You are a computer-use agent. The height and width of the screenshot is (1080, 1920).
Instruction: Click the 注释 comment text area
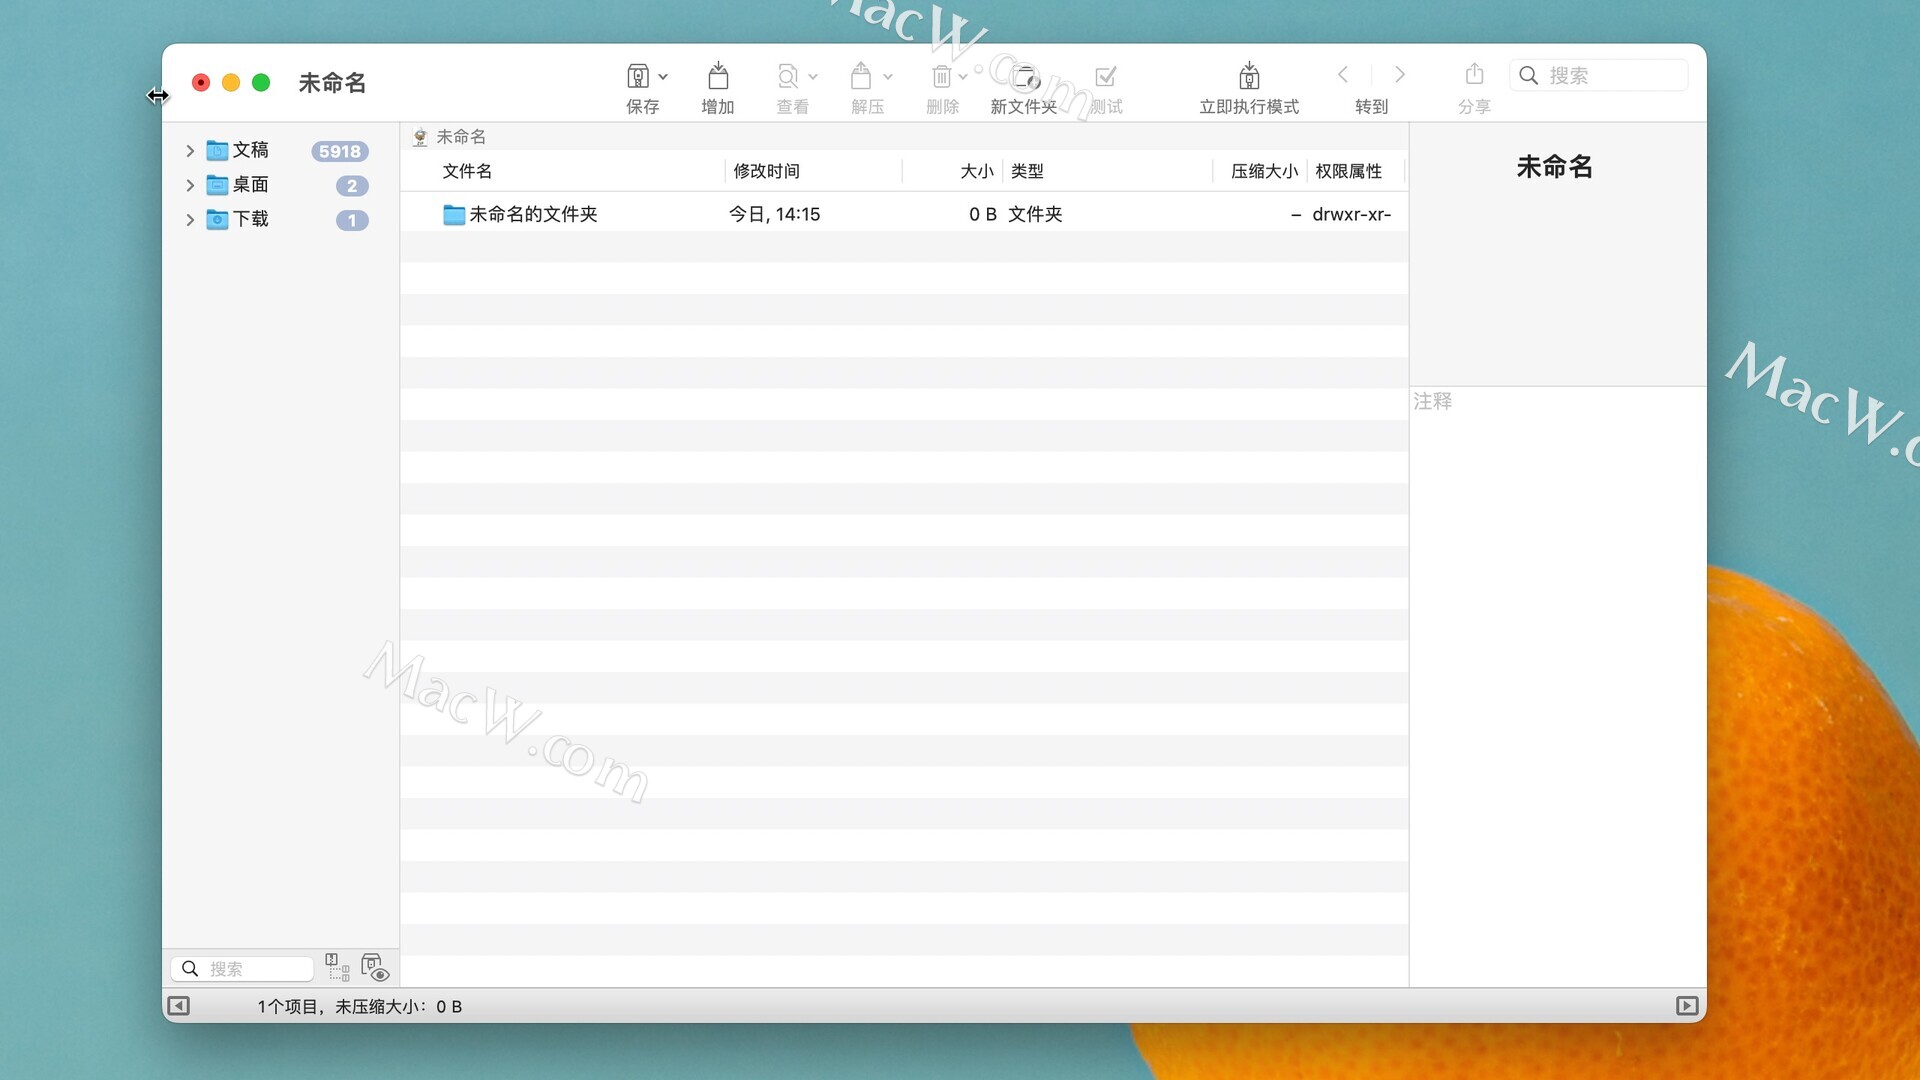[x=1557, y=686]
